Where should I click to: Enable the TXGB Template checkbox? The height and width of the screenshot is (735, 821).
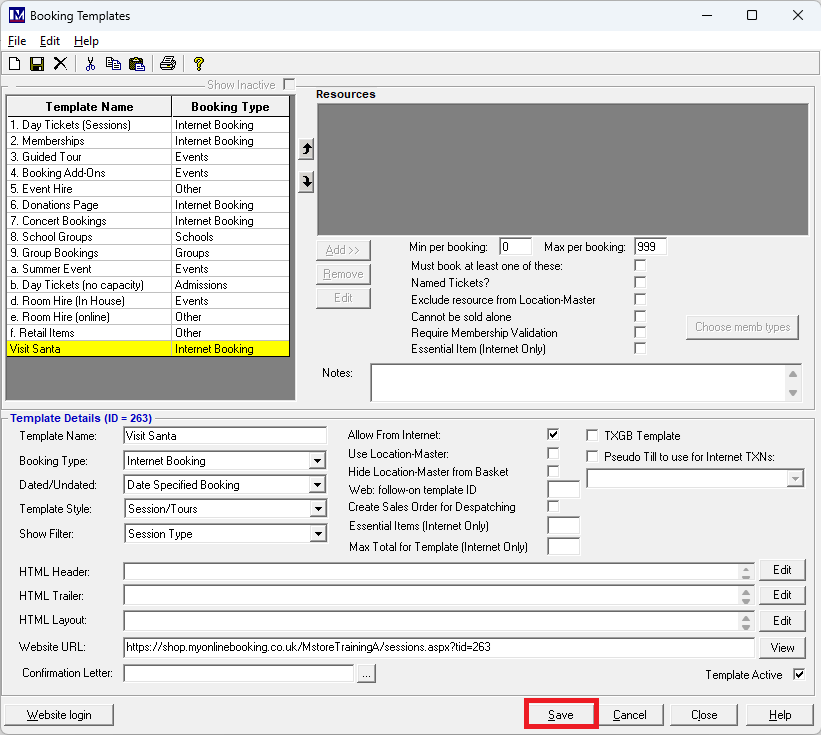click(x=593, y=436)
